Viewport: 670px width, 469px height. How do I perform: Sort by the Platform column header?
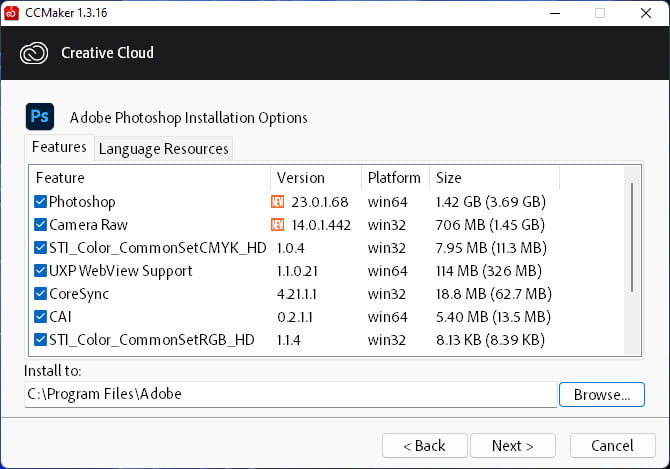pos(395,178)
